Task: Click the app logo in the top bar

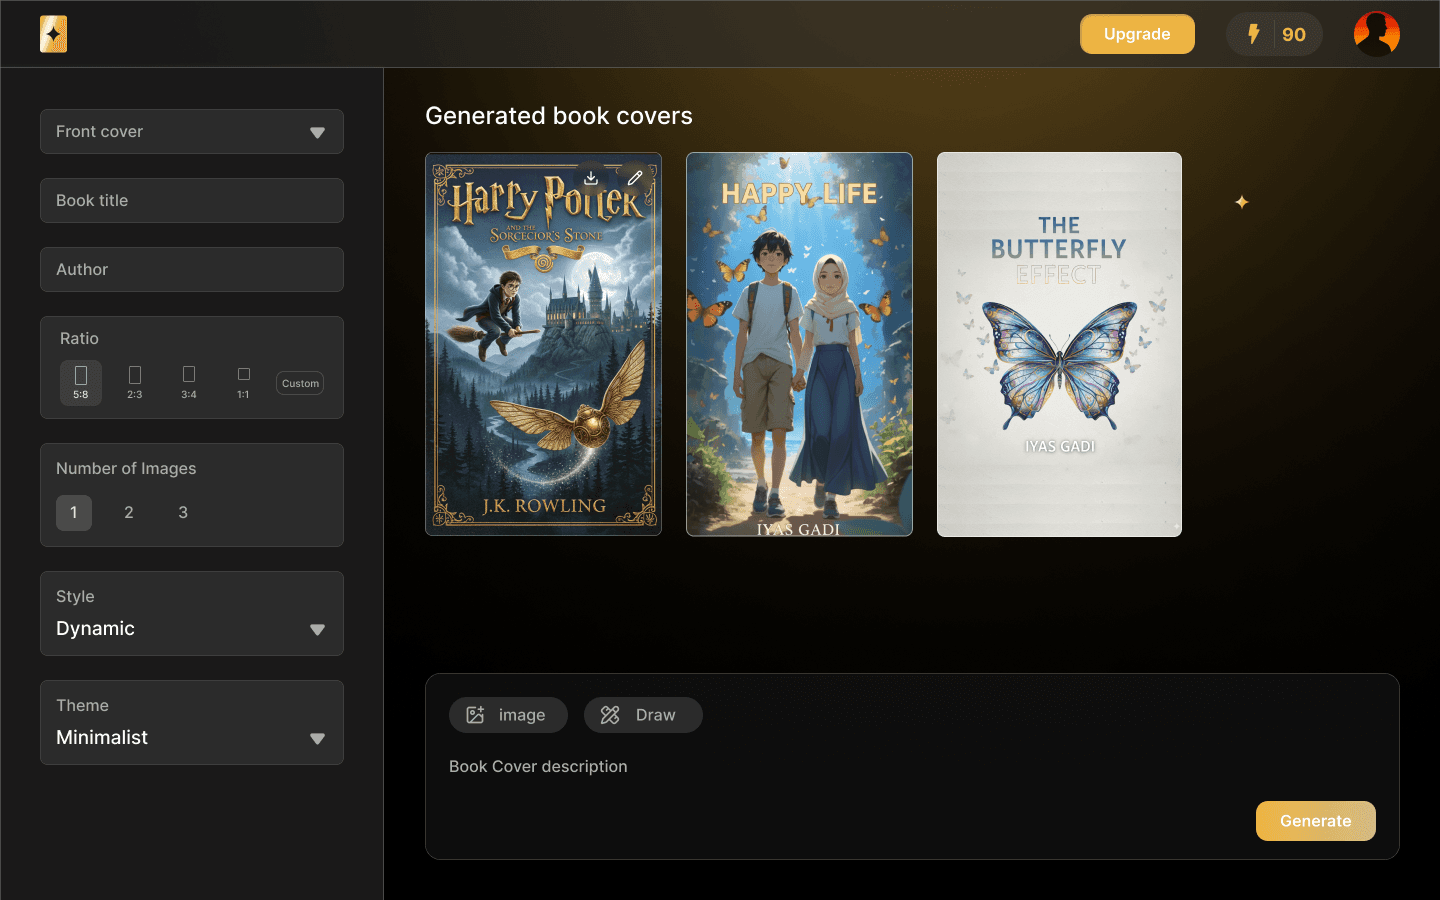Action: [54, 34]
